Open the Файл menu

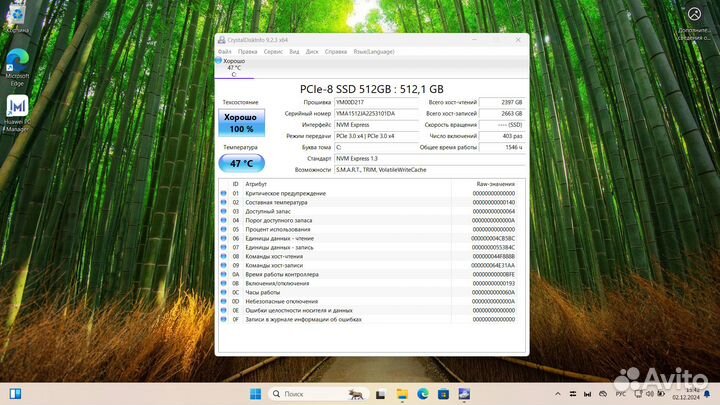[x=225, y=52]
